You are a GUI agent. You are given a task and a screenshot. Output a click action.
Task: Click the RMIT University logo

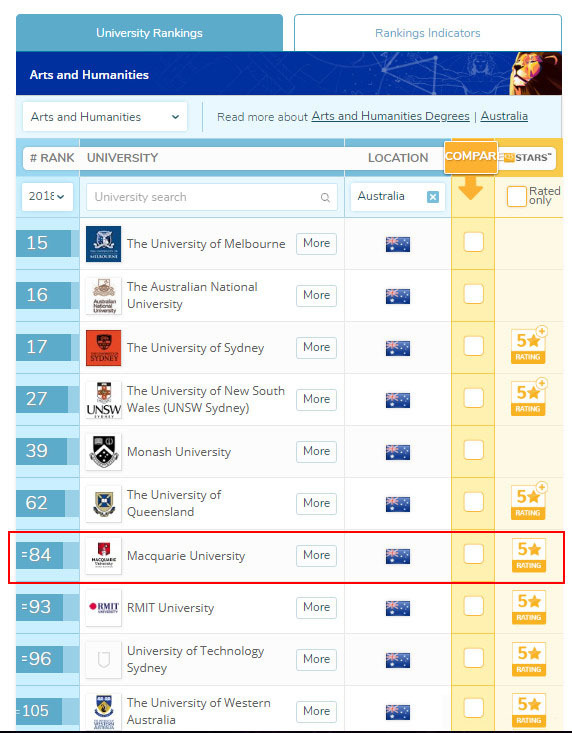pos(103,608)
